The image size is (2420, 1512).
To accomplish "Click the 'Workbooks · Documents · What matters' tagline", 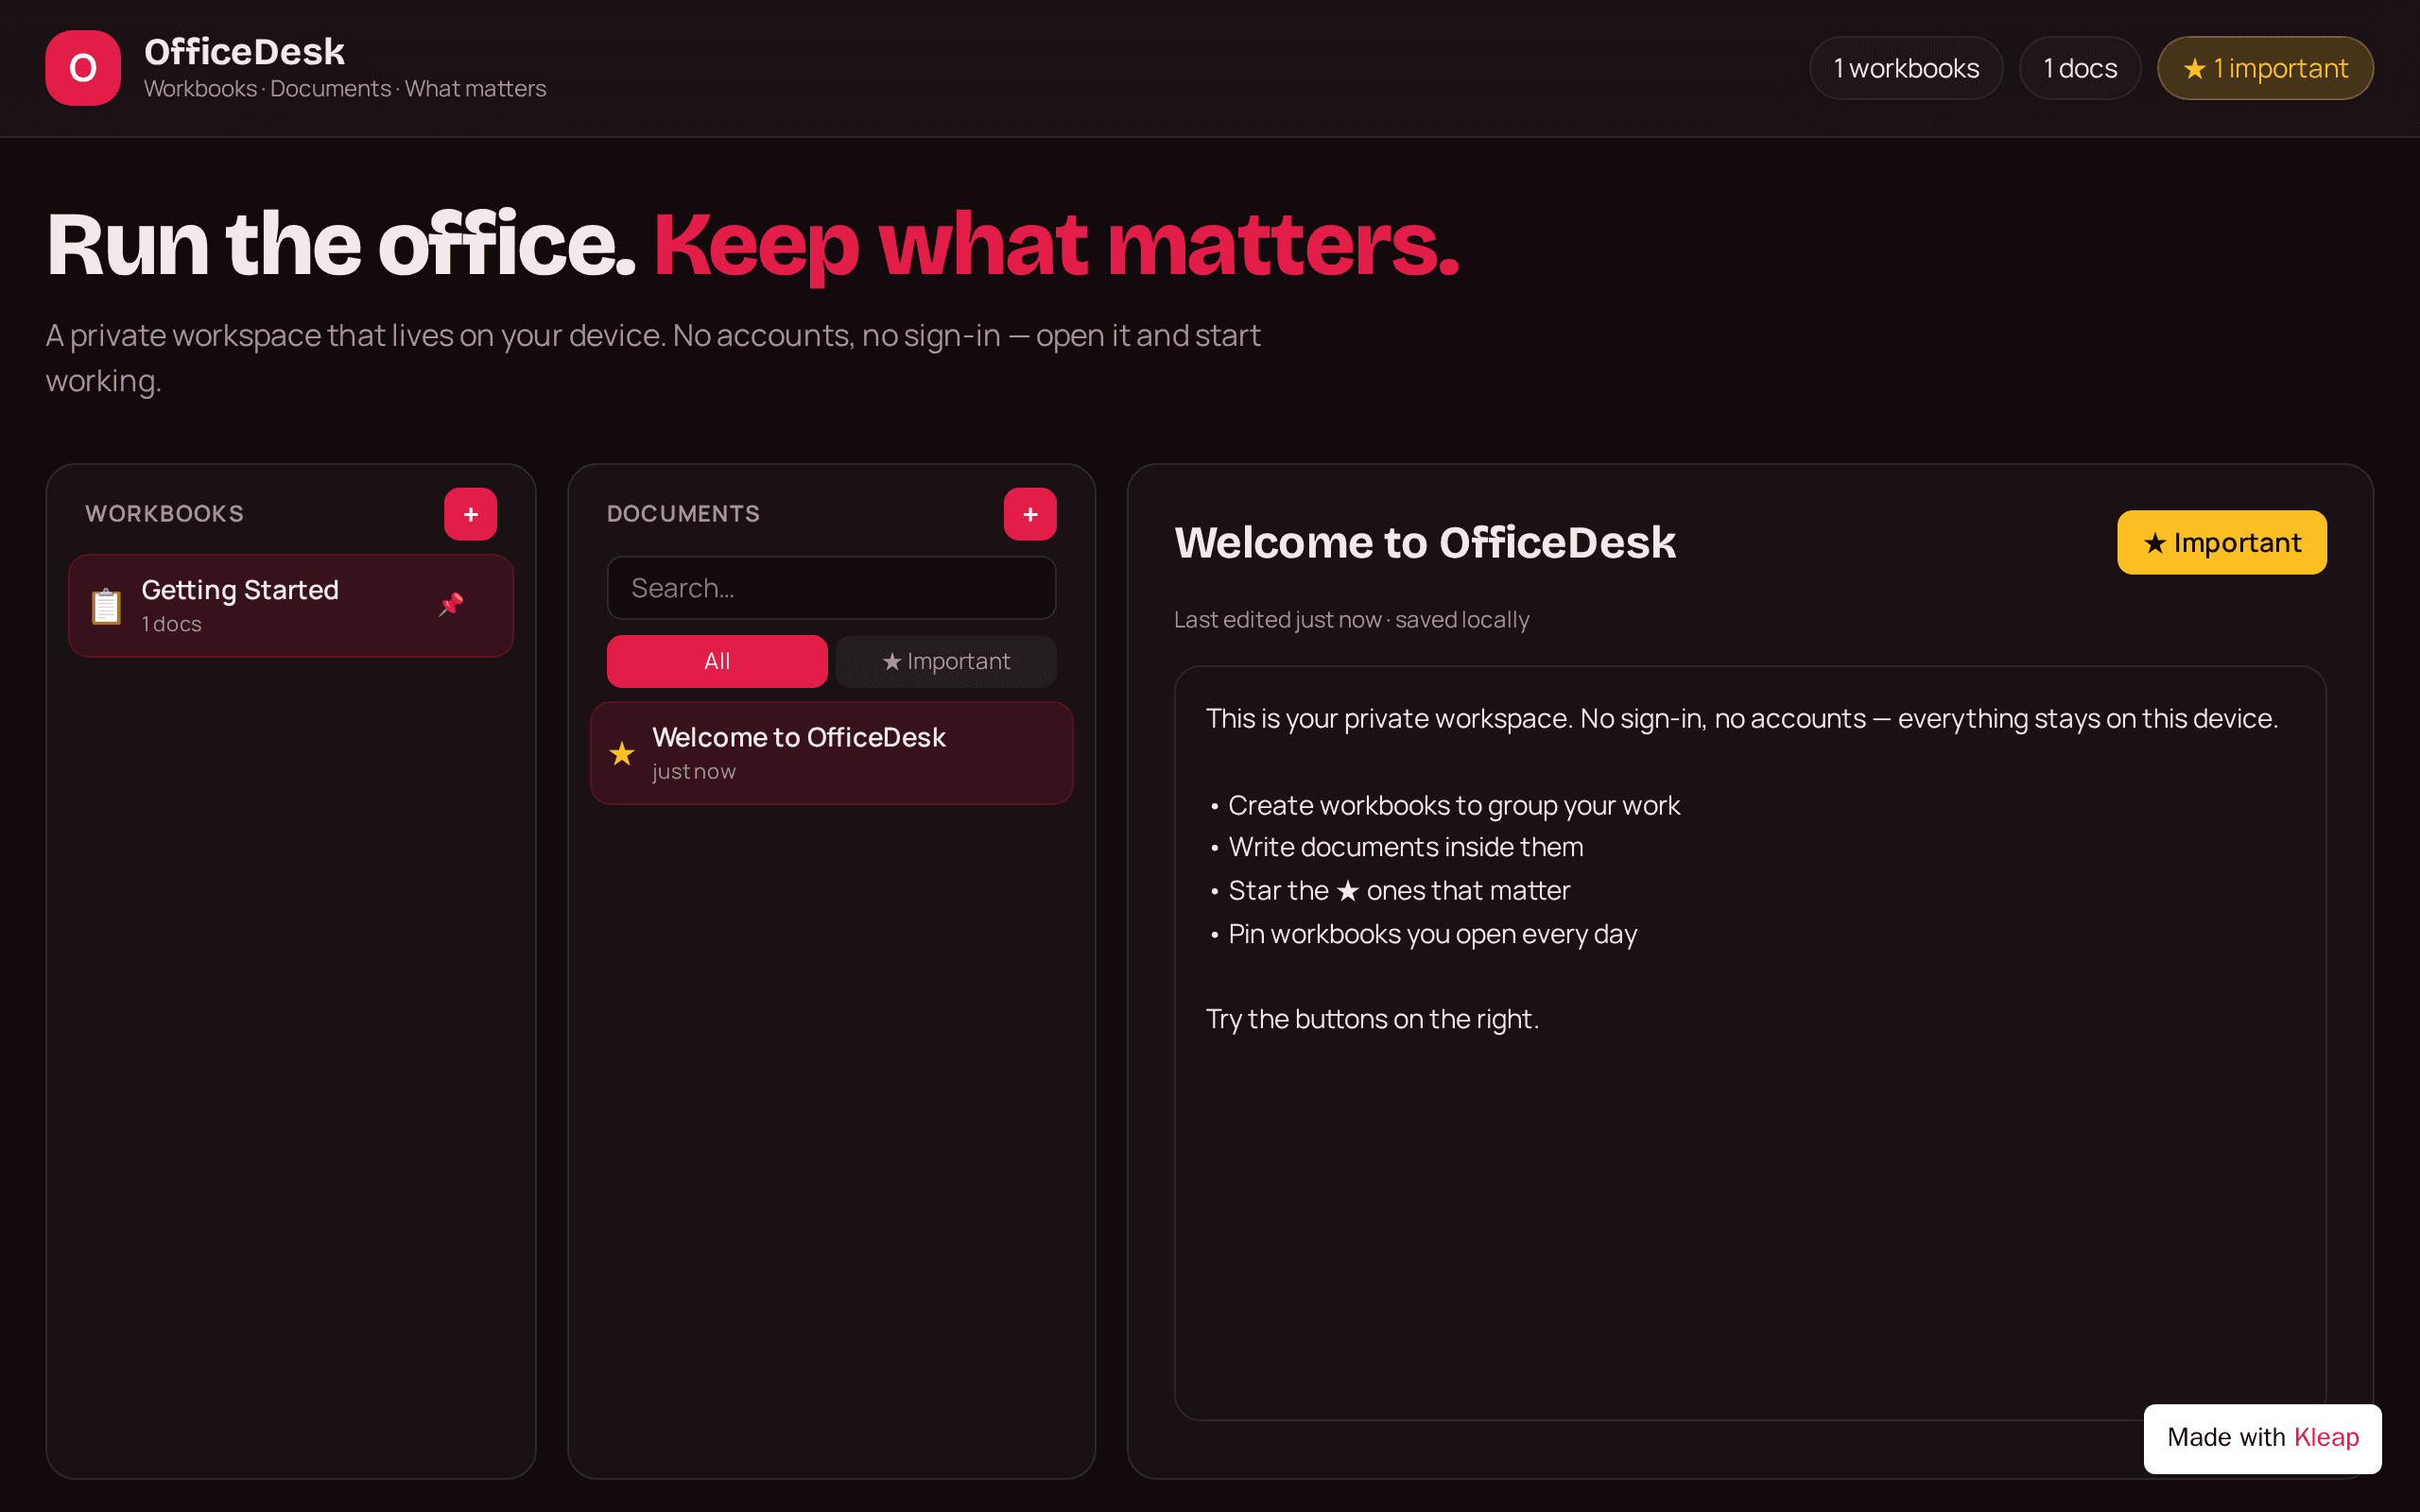I will pos(345,89).
